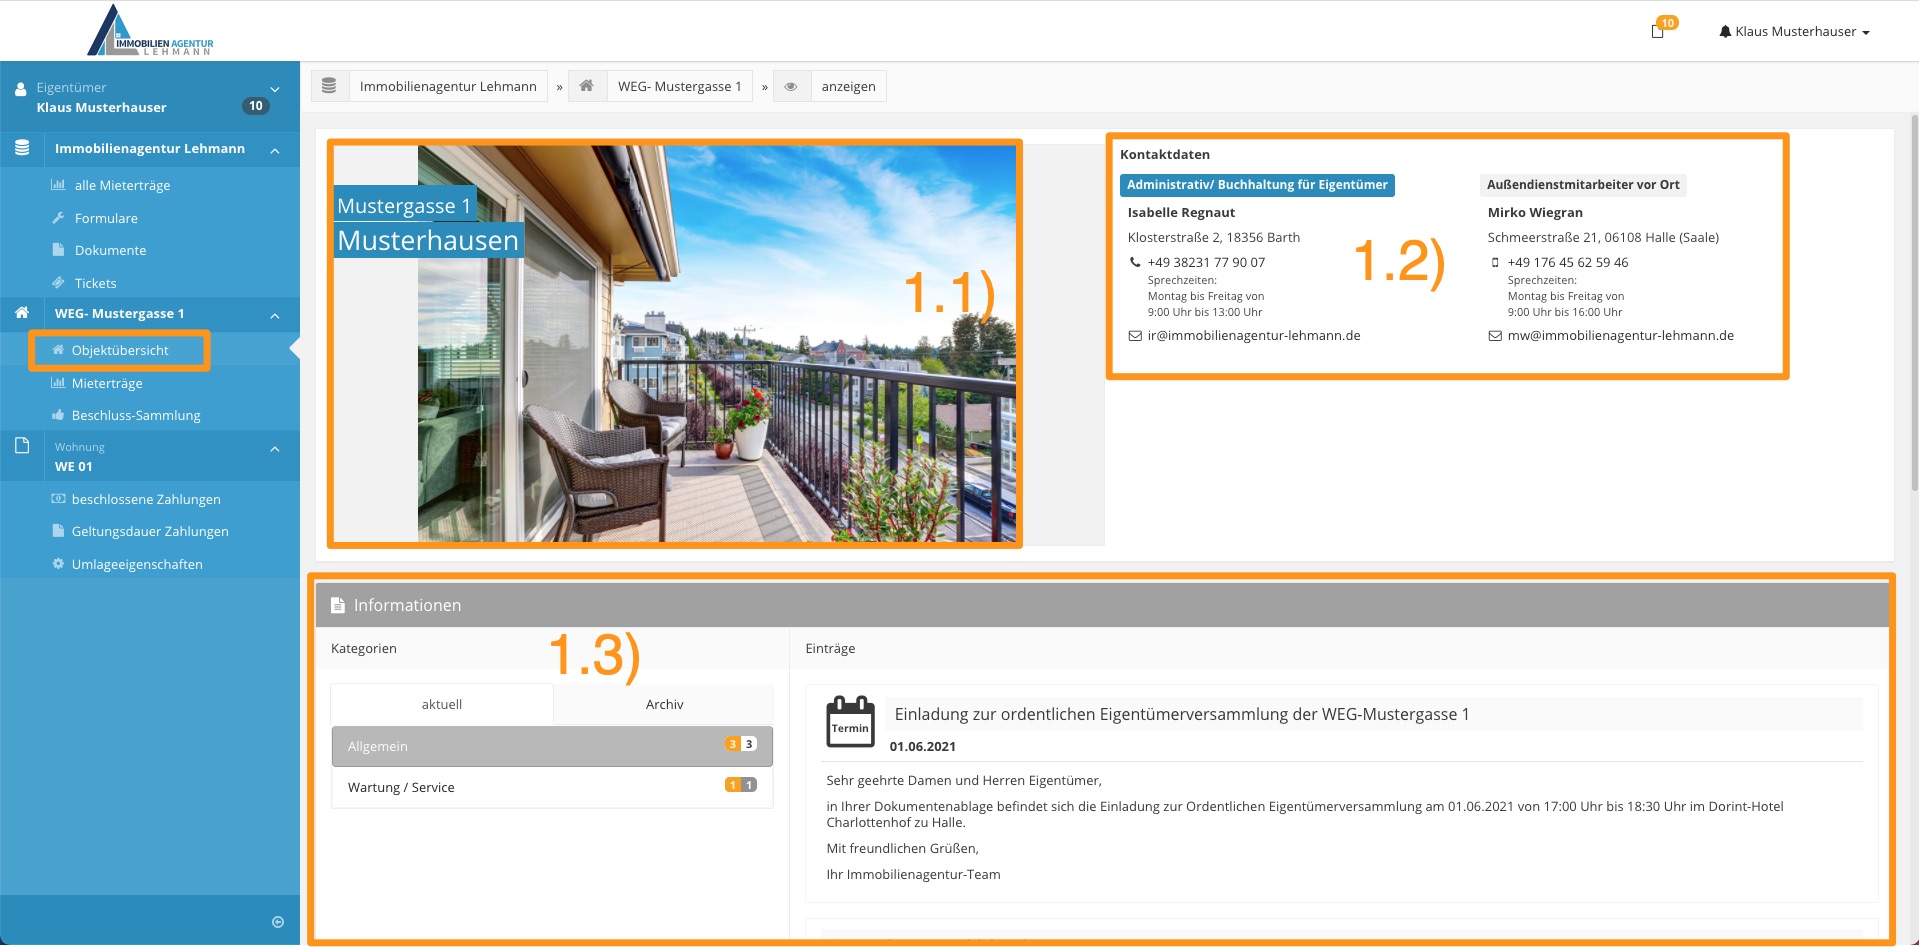Click the Immobilien Agentur Lehmann logo
1919x947 pixels.
150,31
